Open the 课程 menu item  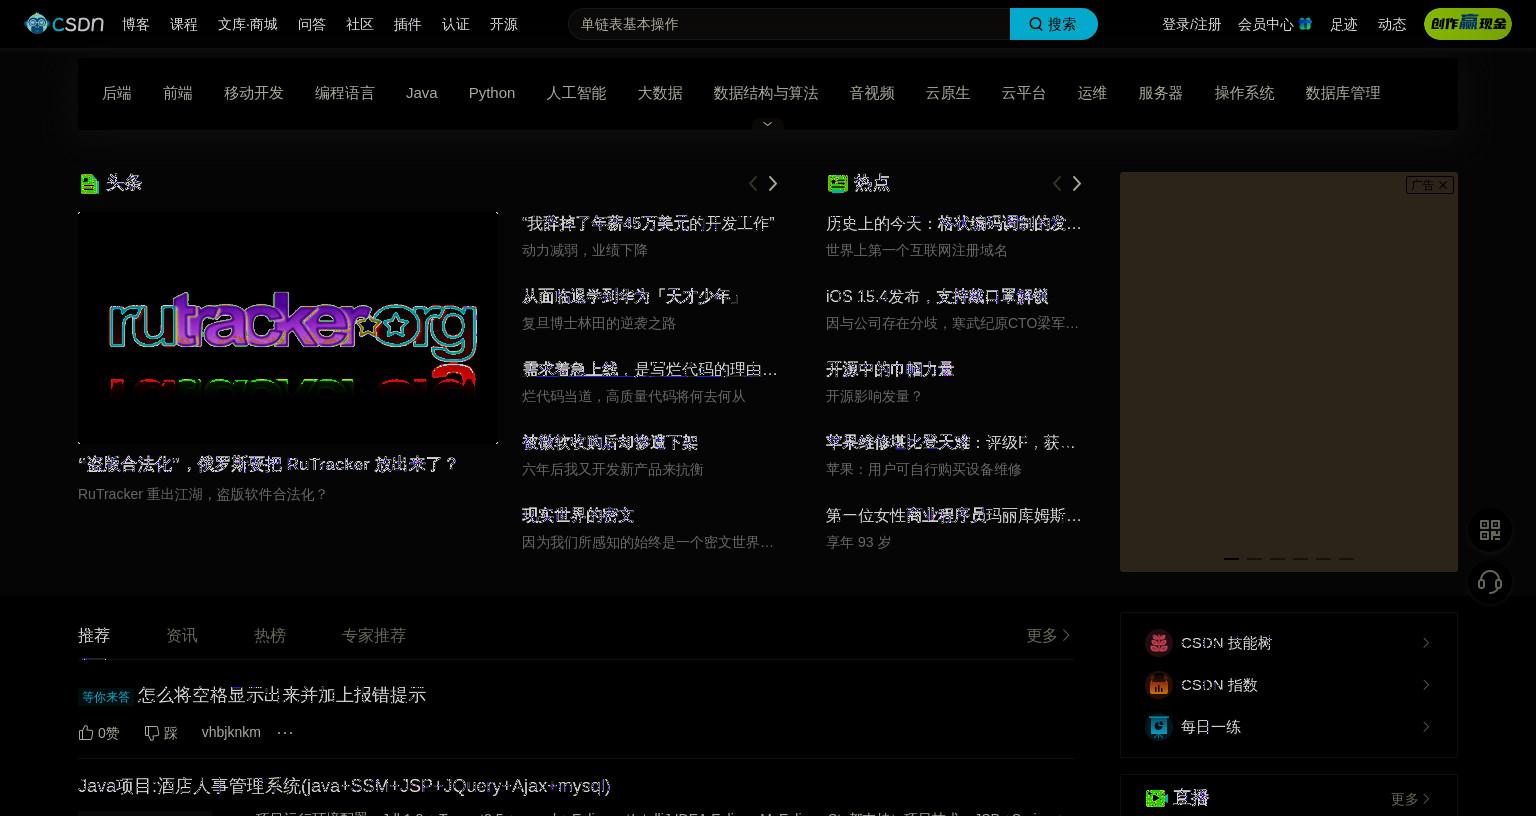tap(184, 24)
